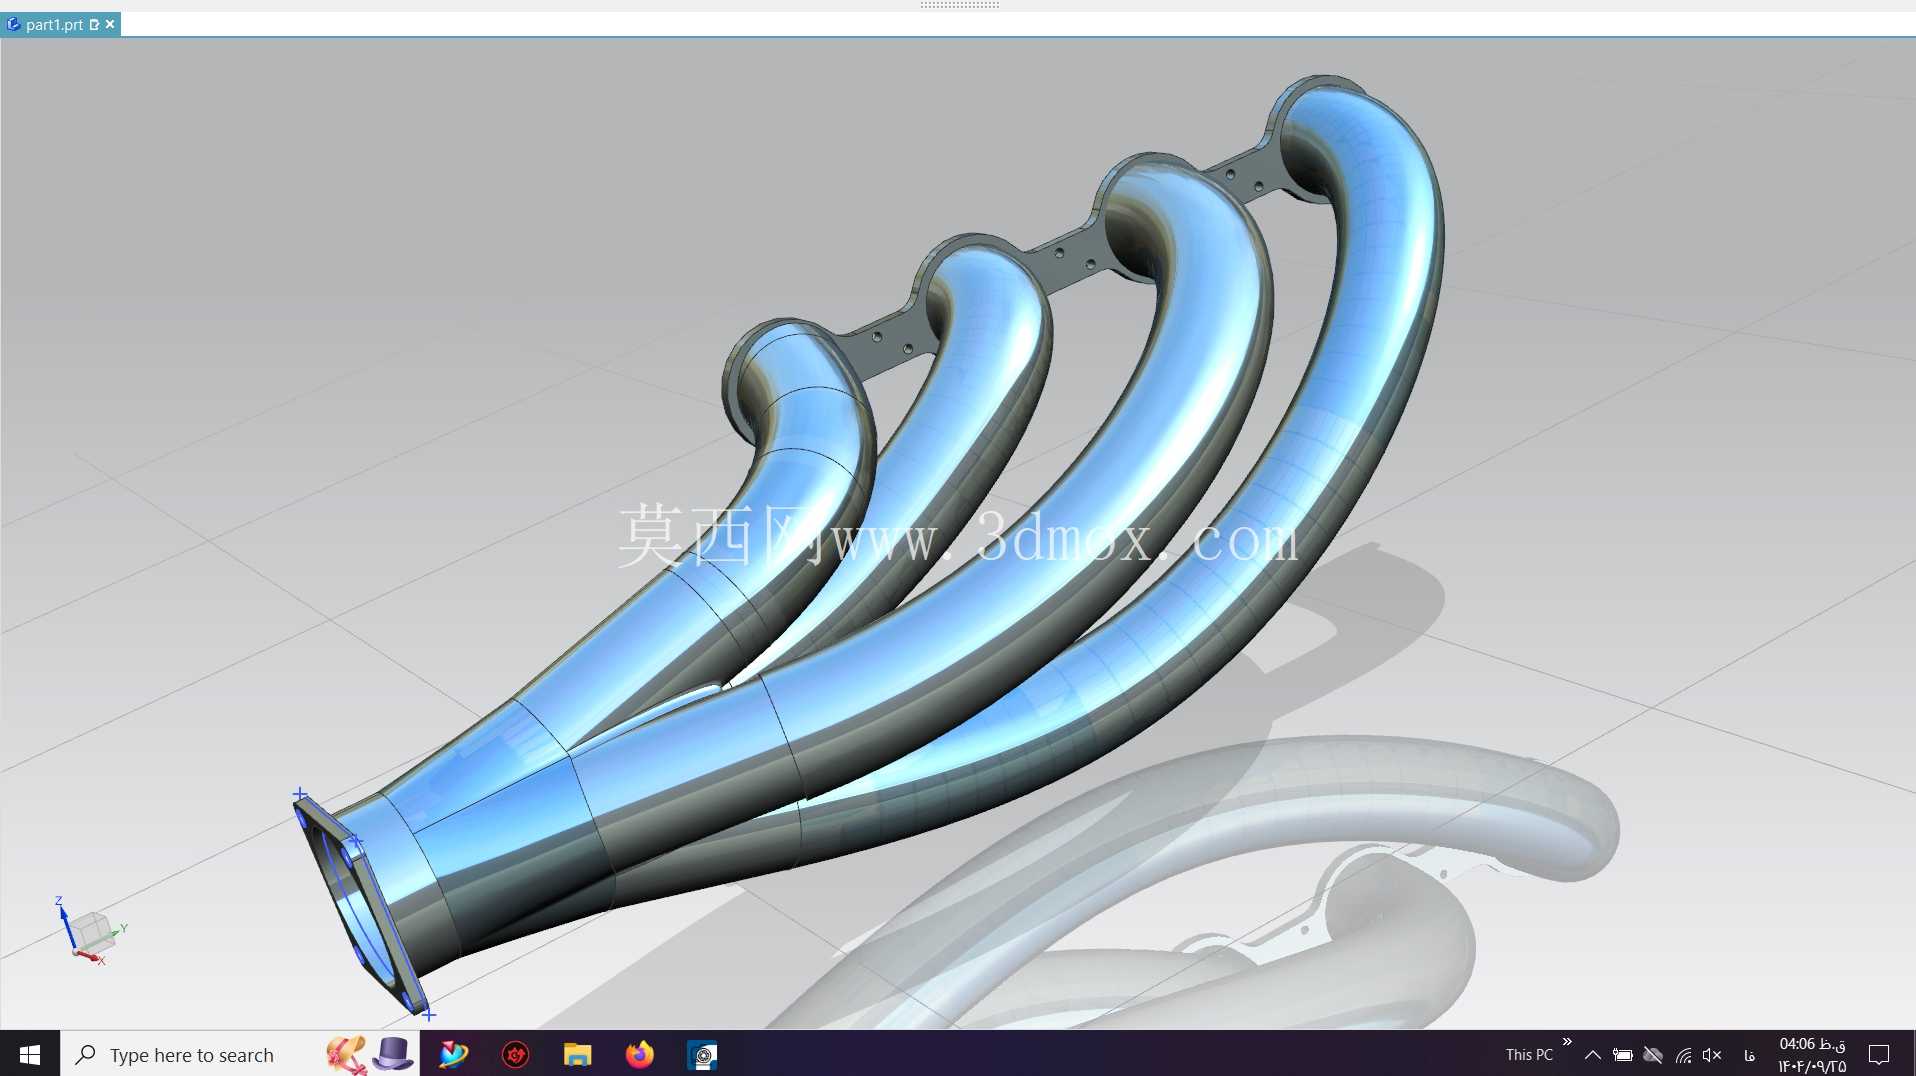The width and height of the screenshot is (1916, 1076).
Task: Open the red gear app on taskbar
Action: click(x=516, y=1054)
